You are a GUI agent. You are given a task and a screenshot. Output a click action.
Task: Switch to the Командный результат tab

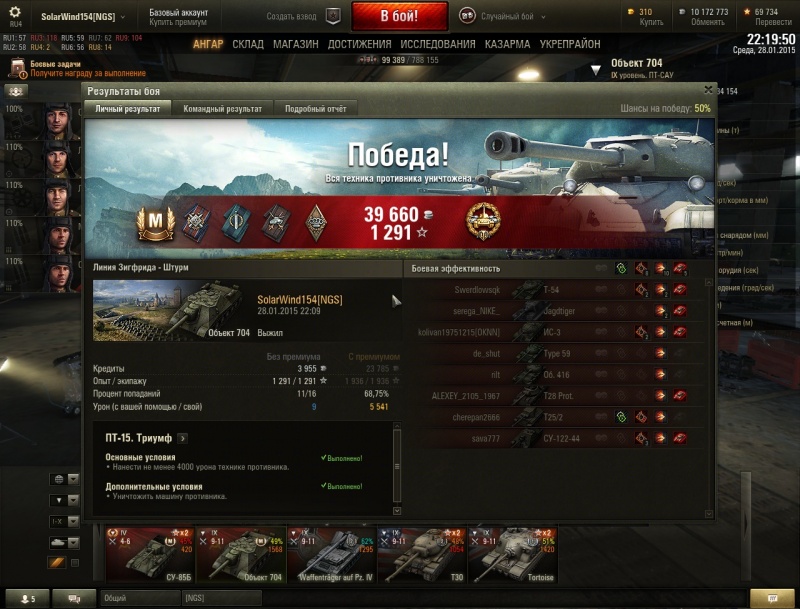coord(222,109)
